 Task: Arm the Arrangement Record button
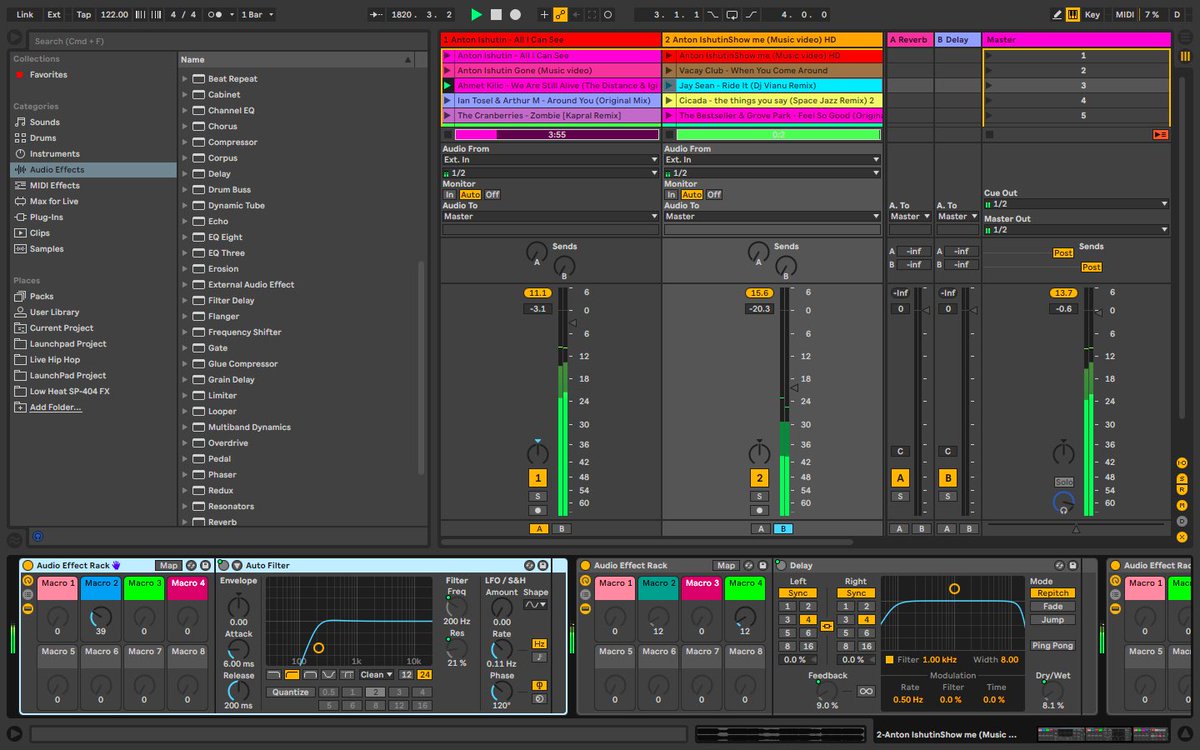[515, 15]
